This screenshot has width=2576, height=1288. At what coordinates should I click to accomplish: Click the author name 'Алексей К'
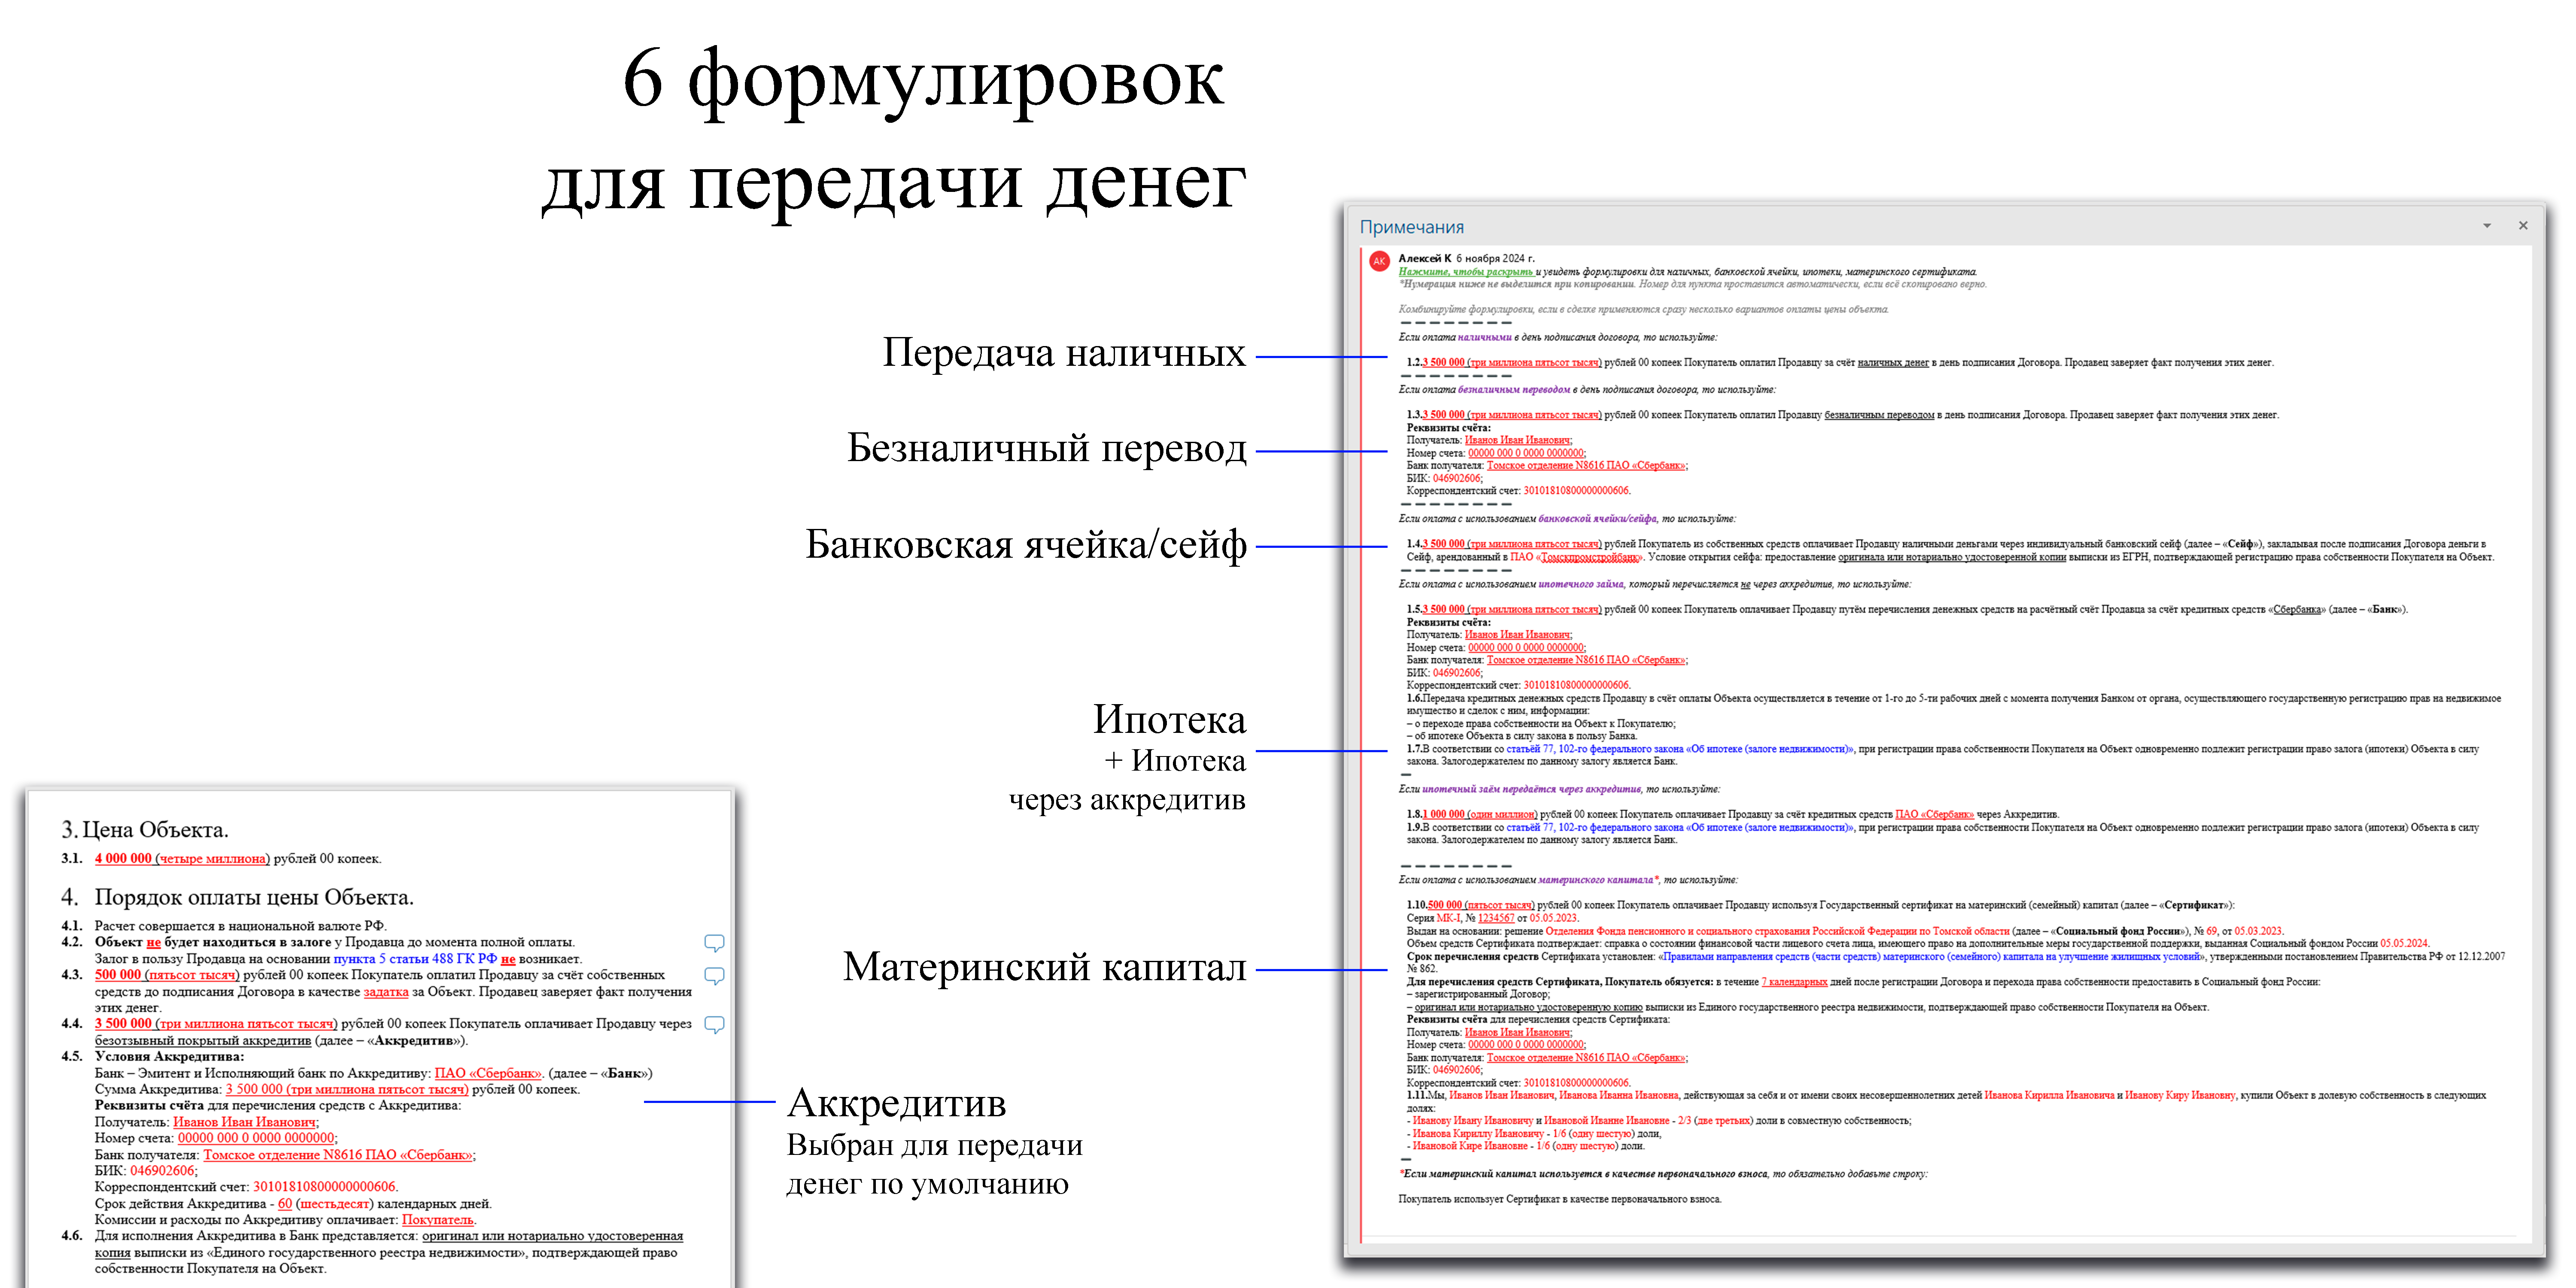pyautogui.click(x=1424, y=258)
